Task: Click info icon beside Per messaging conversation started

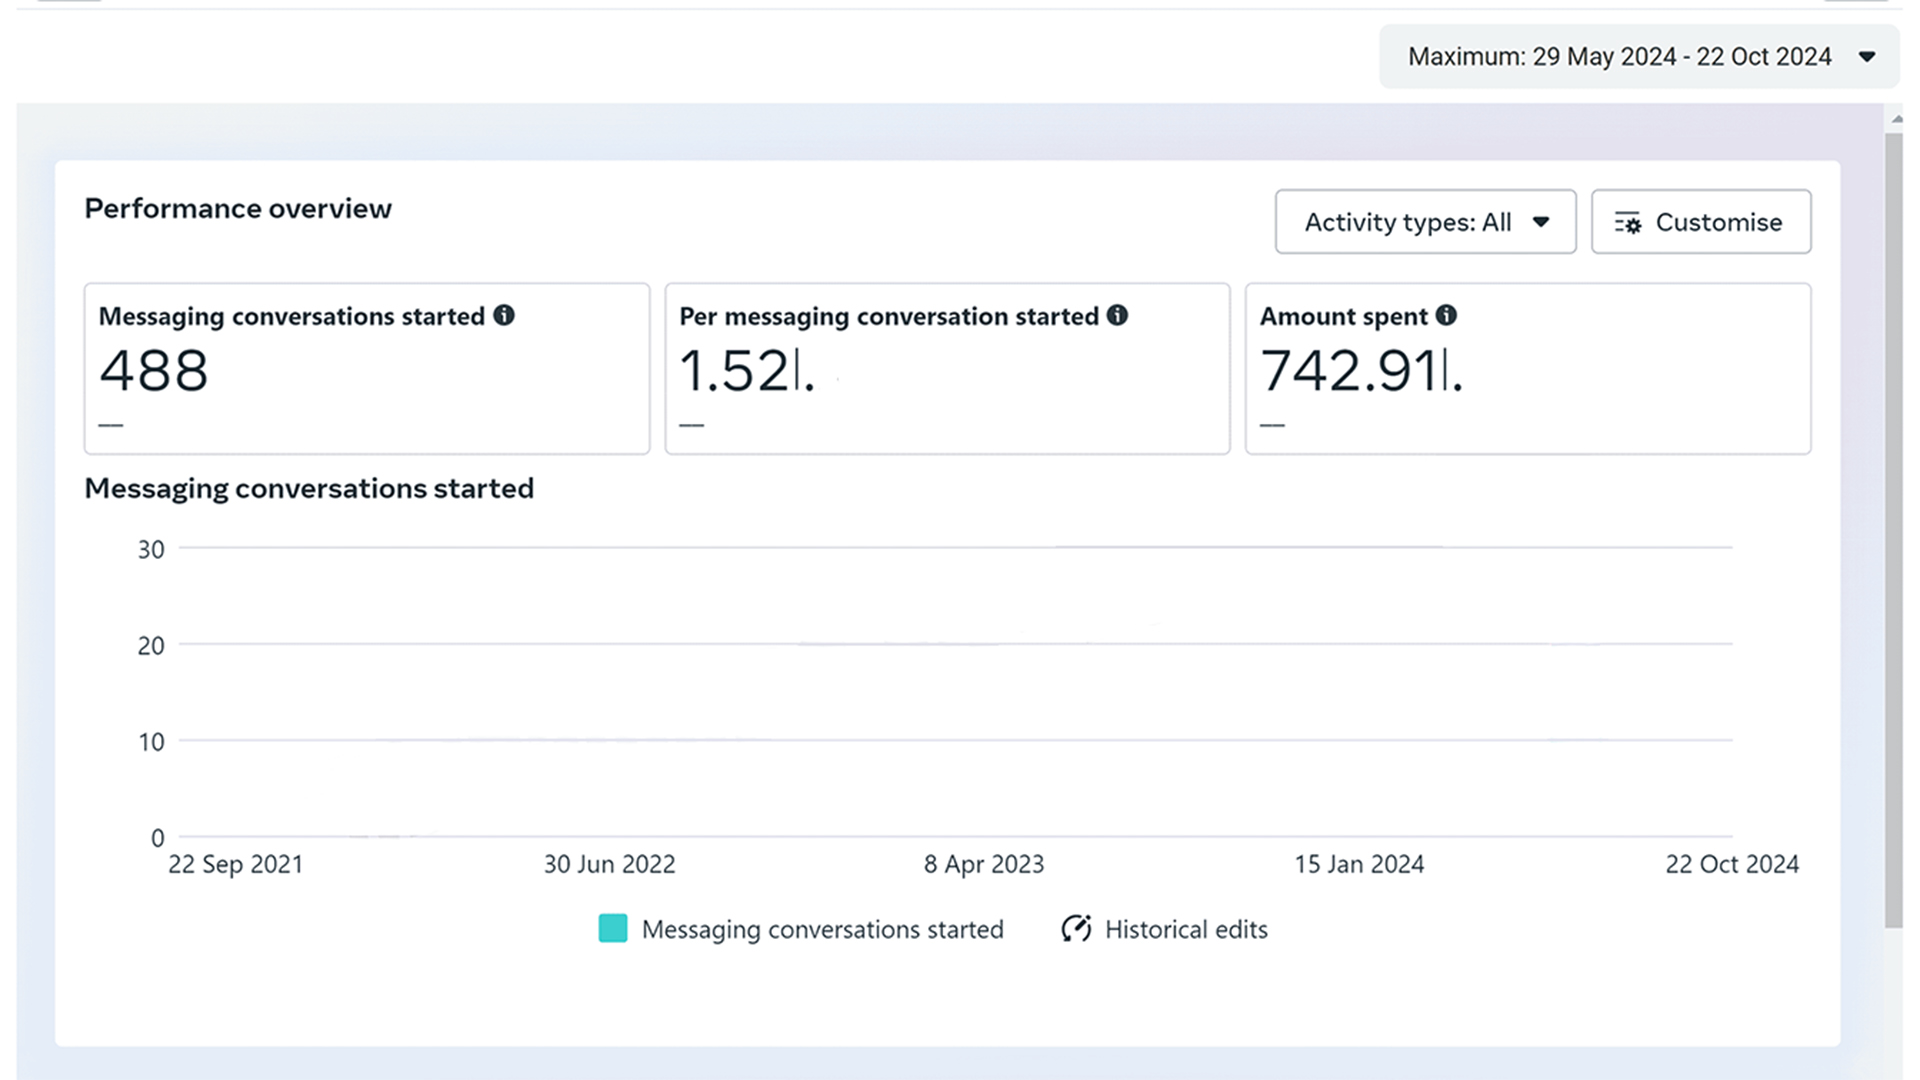Action: pyautogui.click(x=1117, y=316)
